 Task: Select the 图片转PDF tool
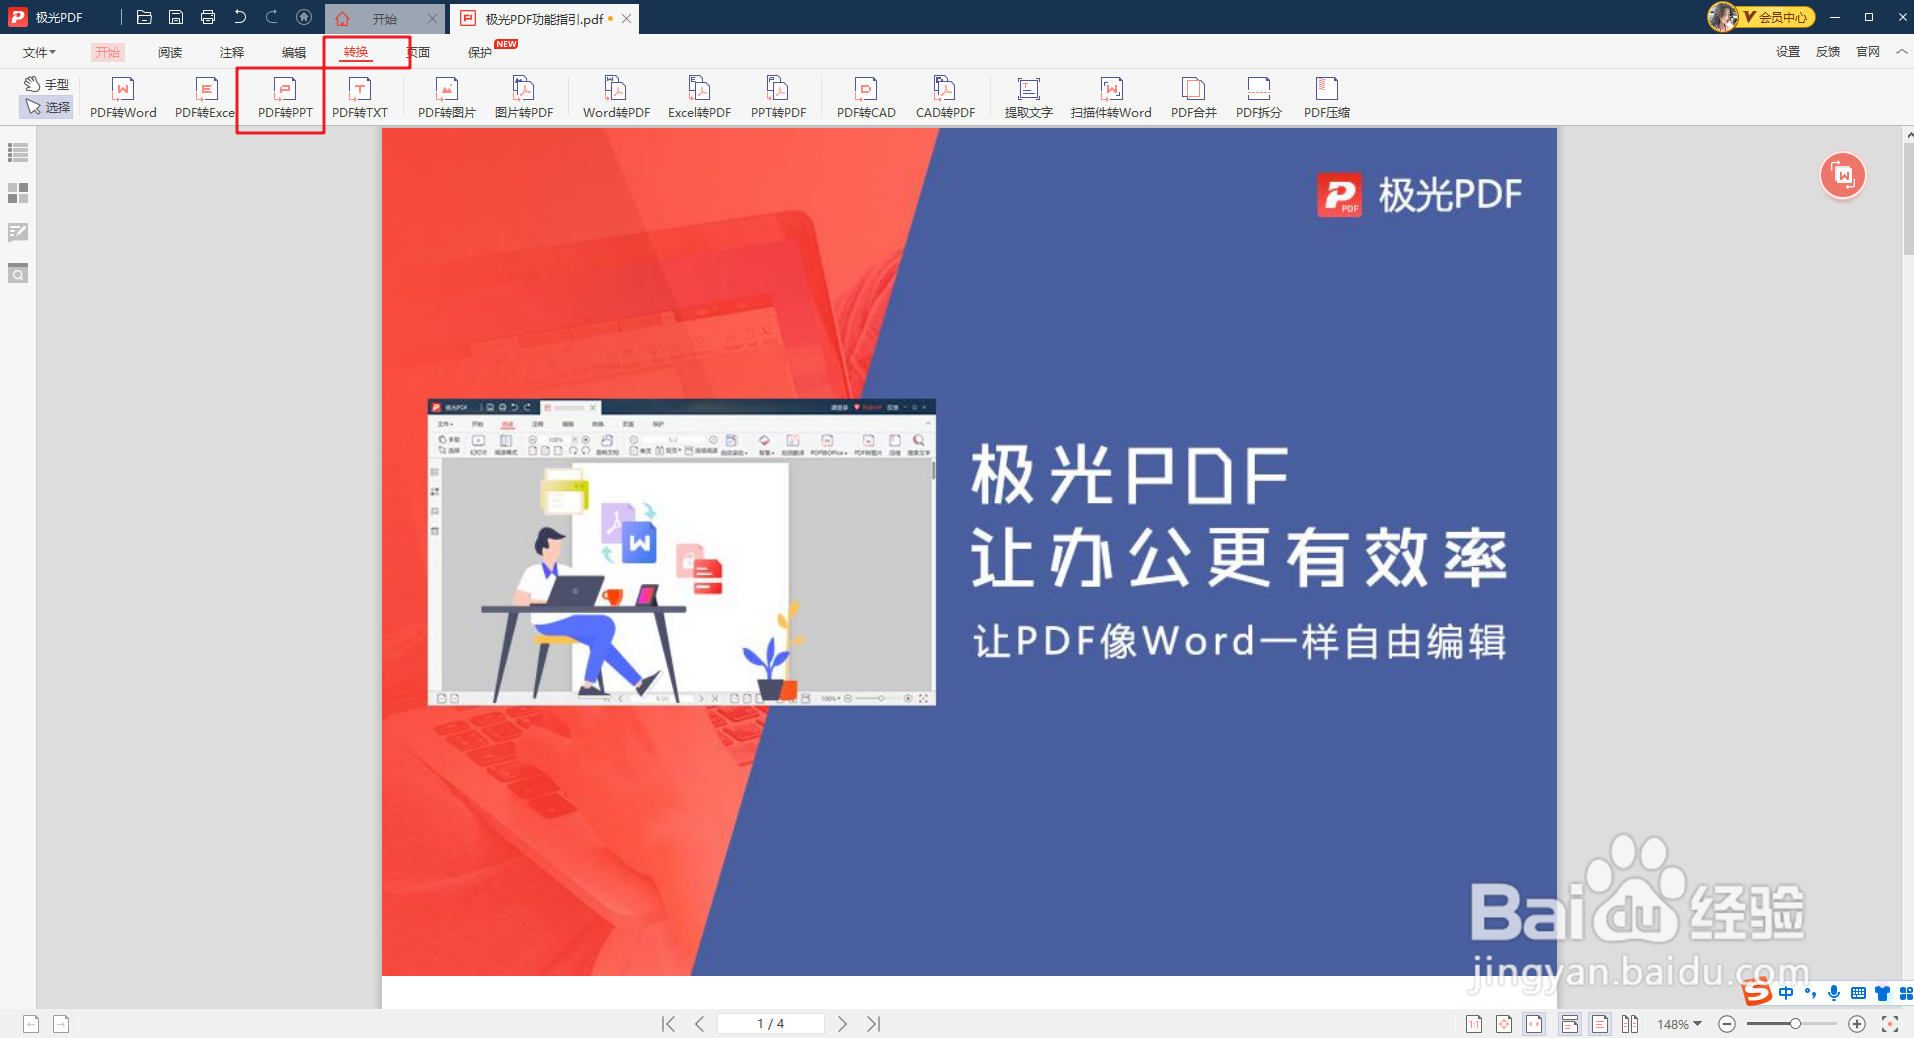click(x=524, y=98)
